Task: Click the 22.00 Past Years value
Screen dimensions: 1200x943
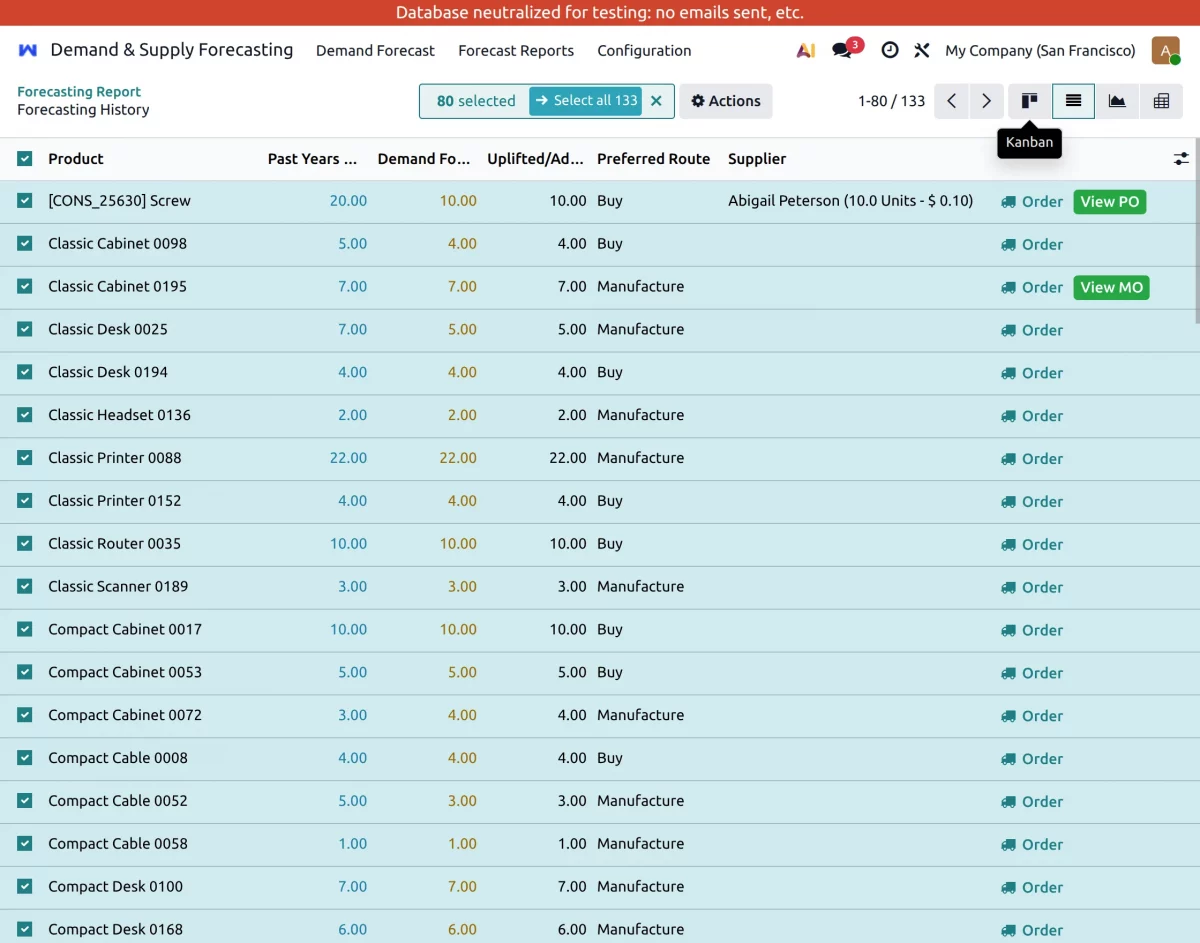Action: (348, 458)
